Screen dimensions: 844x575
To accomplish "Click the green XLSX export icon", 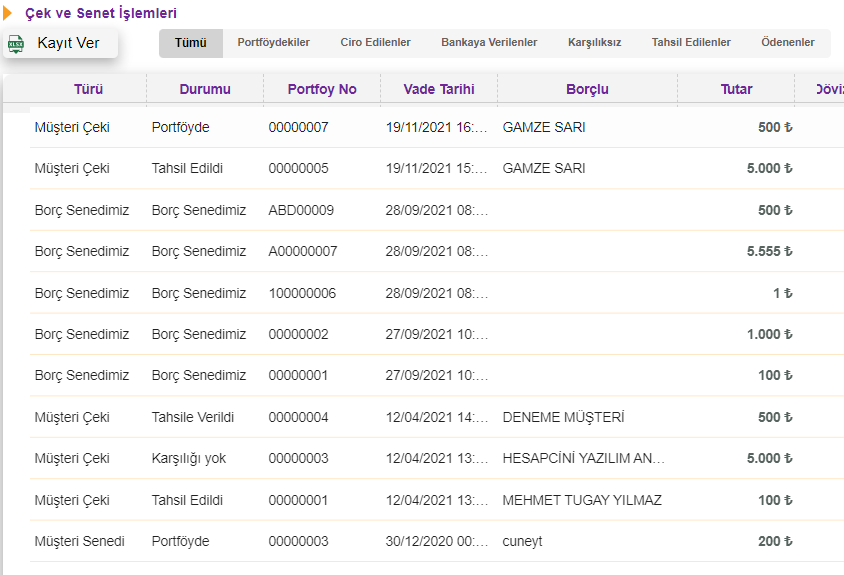I will tap(16, 44).
